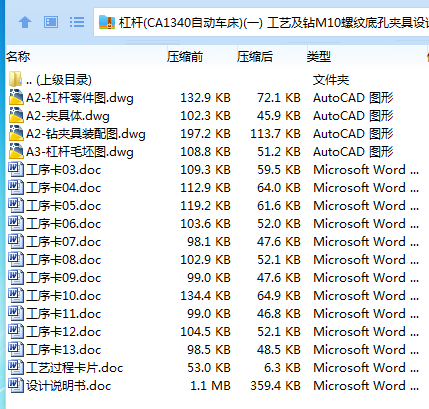This screenshot has height=409, width=429.
Task: Select file name 工序卡11.doc
Action: pos(63,314)
